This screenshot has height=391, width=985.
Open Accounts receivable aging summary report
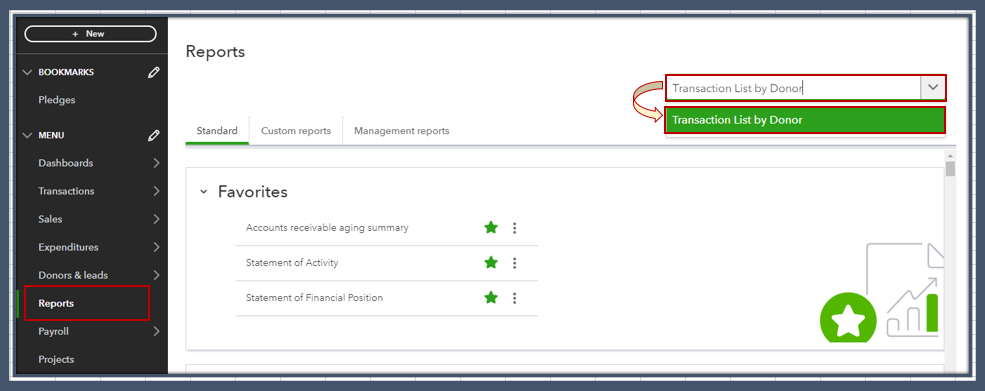pyautogui.click(x=327, y=228)
